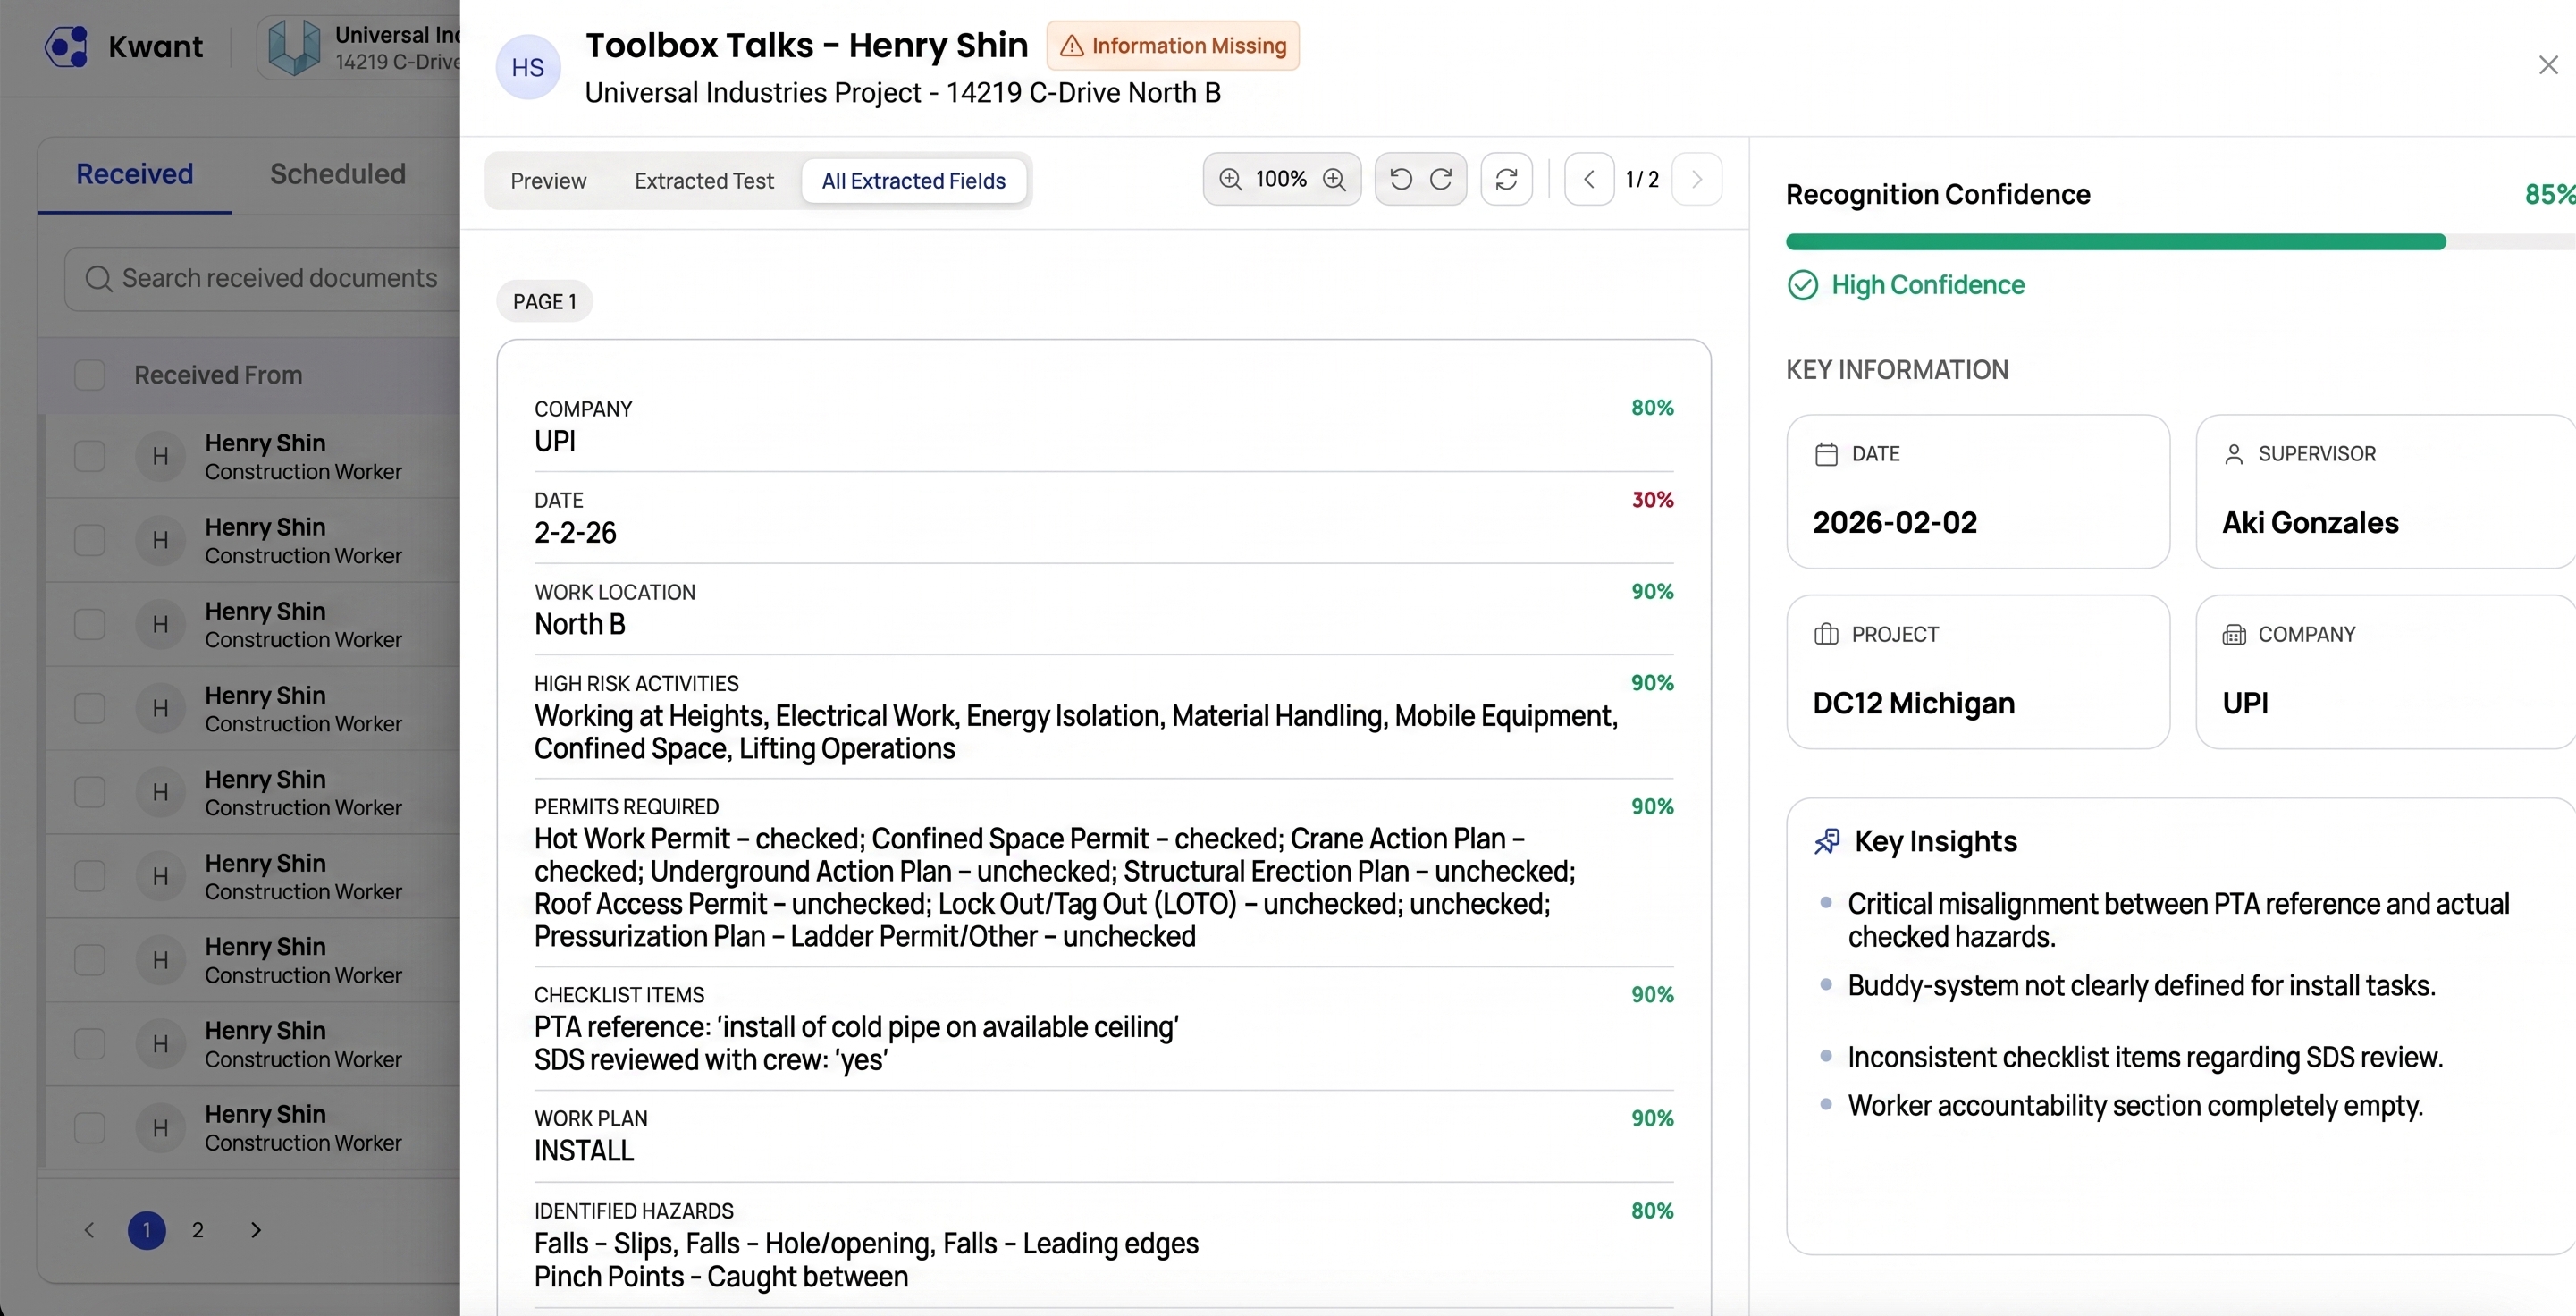This screenshot has width=2576, height=1316.
Task: Rotate the document counter-clockwise
Action: pos(1401,179)
